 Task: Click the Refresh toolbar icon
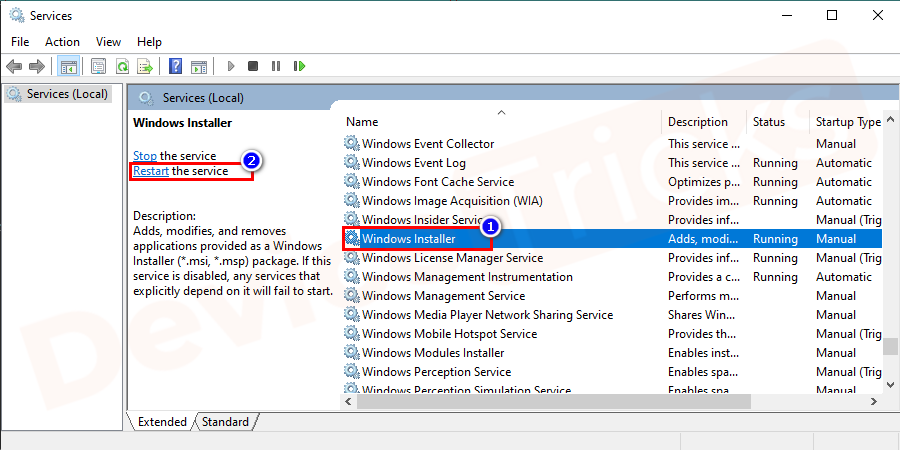click(x=122, y=67)
